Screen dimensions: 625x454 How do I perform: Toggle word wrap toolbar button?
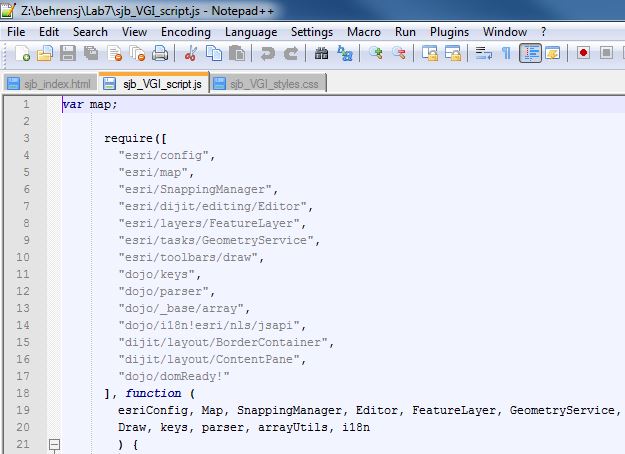pyautogui.click(x=483, y=53)
